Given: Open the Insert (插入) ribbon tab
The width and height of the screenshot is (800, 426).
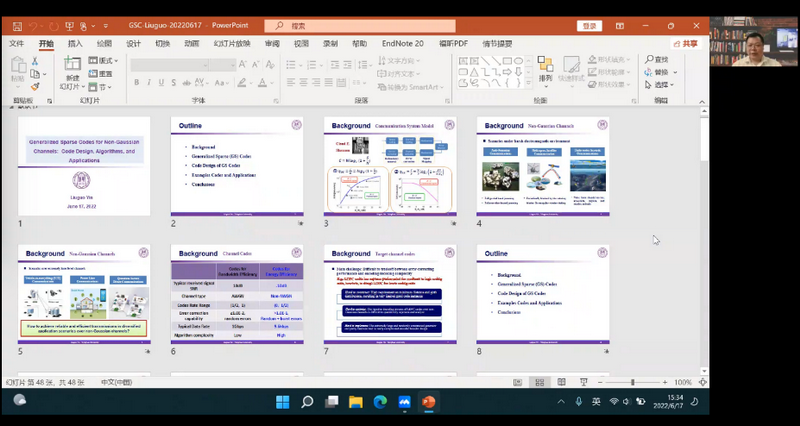Looking at the screenshot, I should [x=75, y=44].
